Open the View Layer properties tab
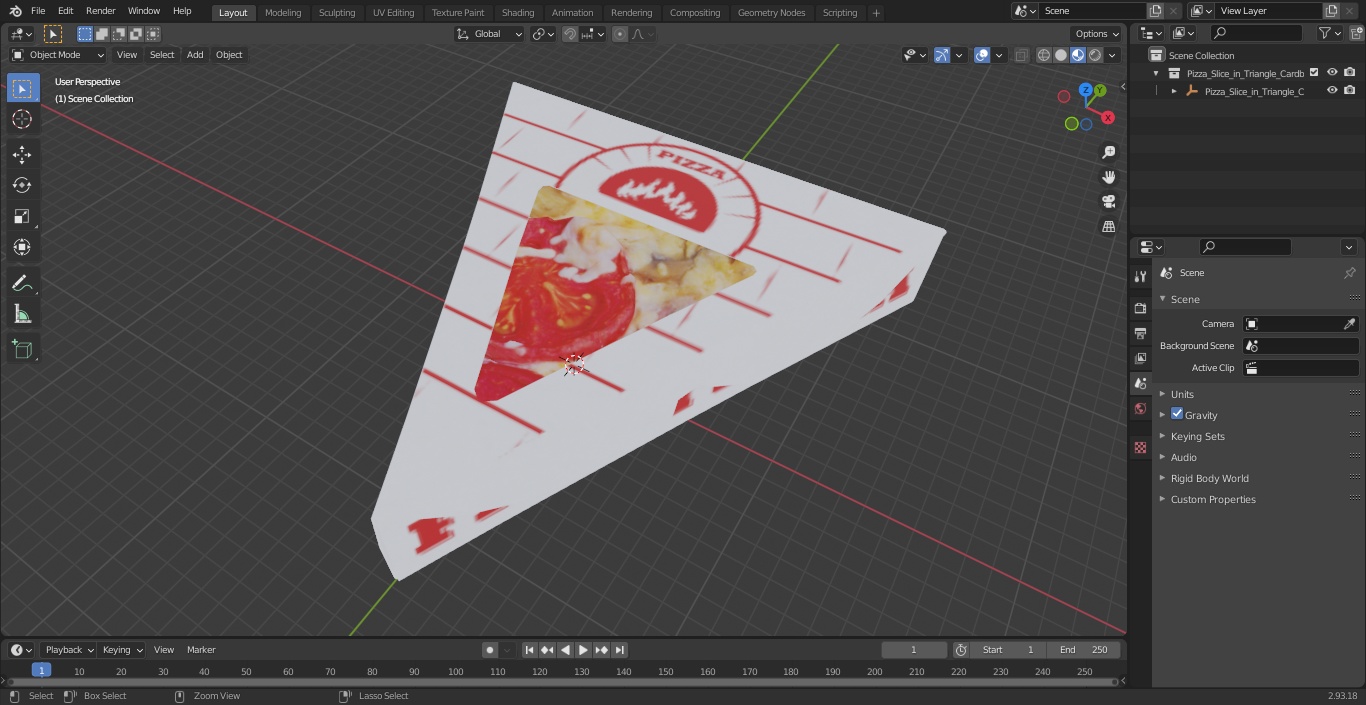 point(1140,358)
